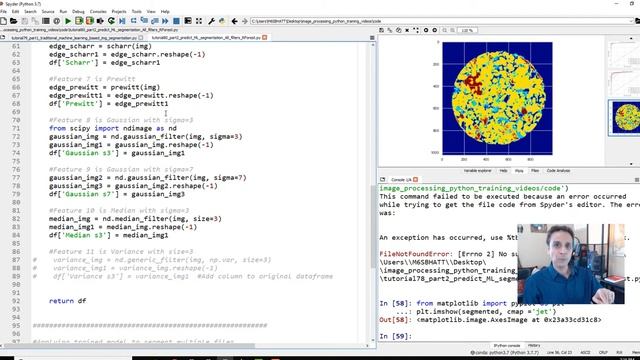Stop debugging blue square icon
The image size is (640, 360).
(176, 21)
